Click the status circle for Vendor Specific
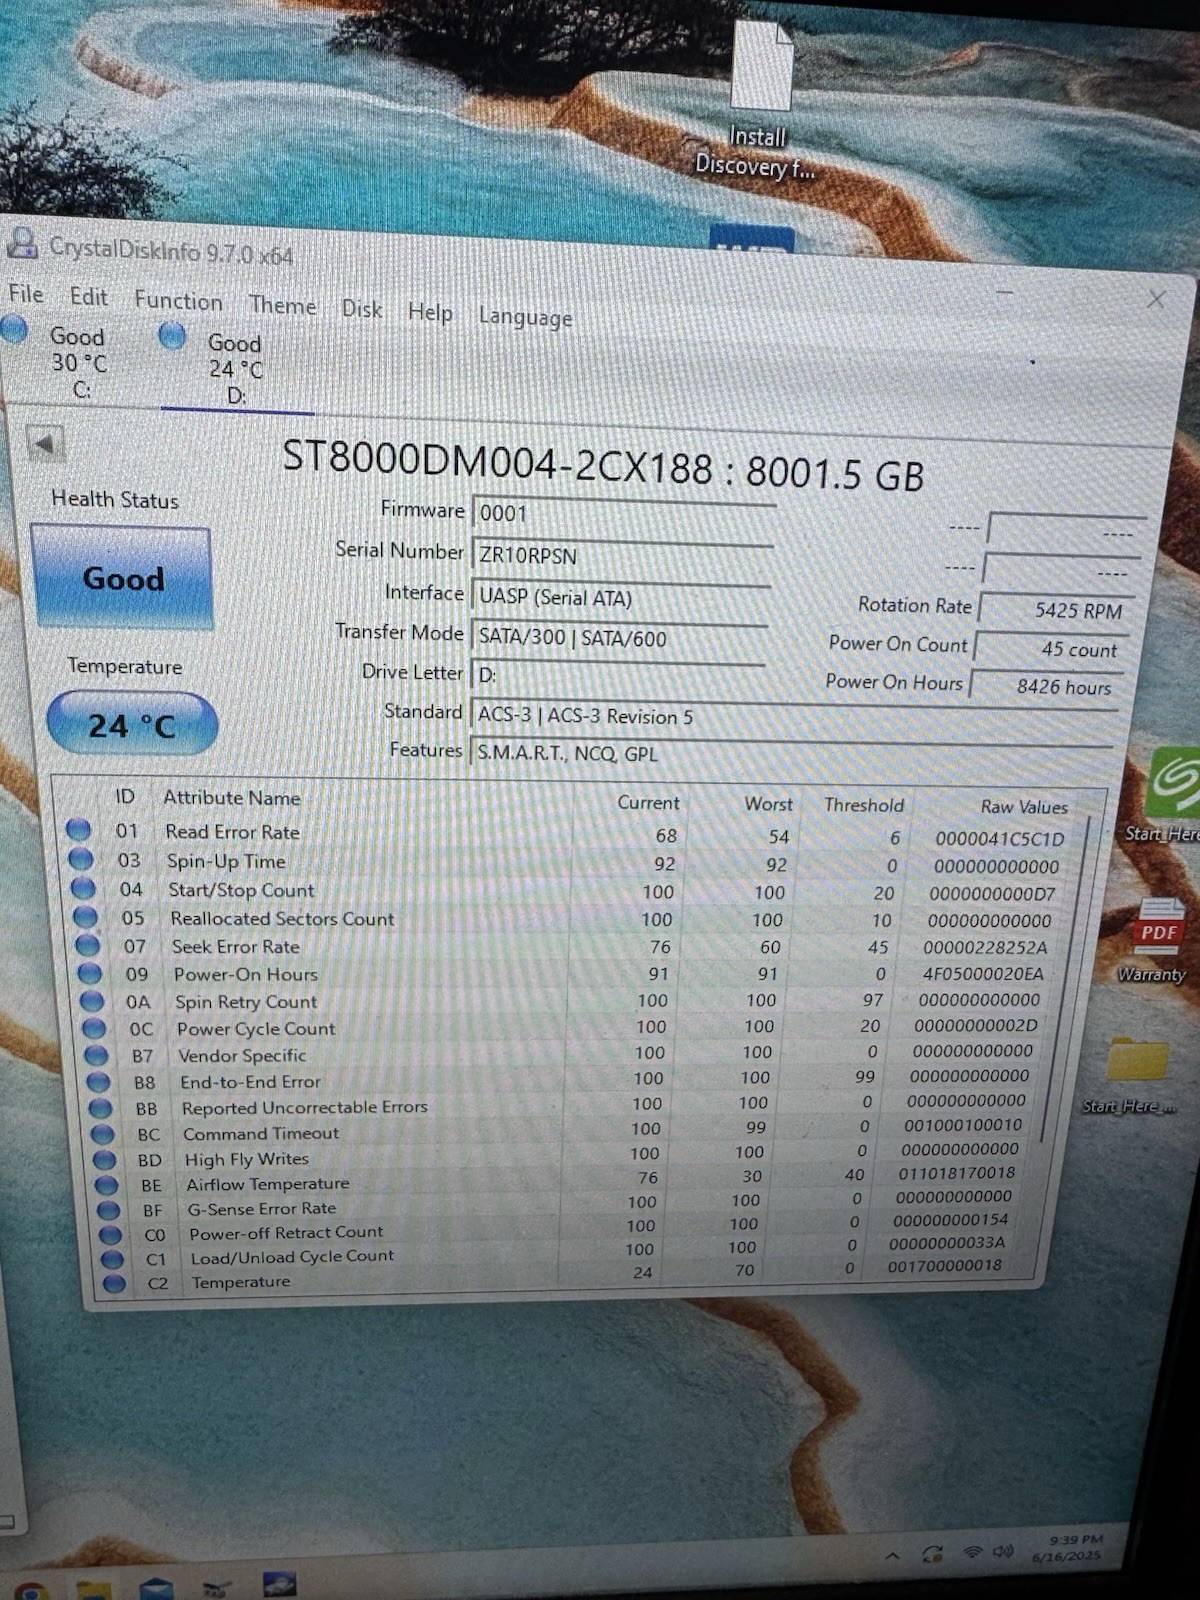The image size is (1200, 1600). point(96,1055)
